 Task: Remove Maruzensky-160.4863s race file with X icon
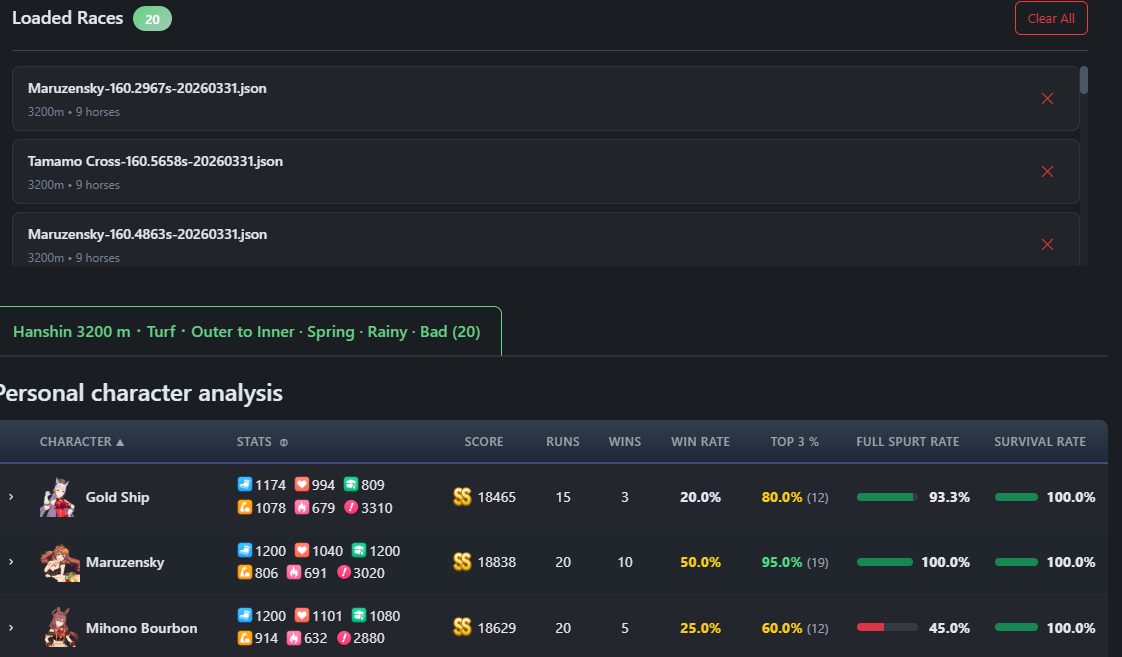[x=1047, y=245]
